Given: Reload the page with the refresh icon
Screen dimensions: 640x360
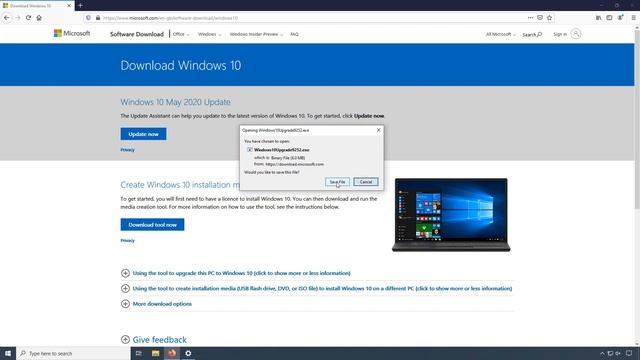Looking at the screenshot, I should (28, 18).
